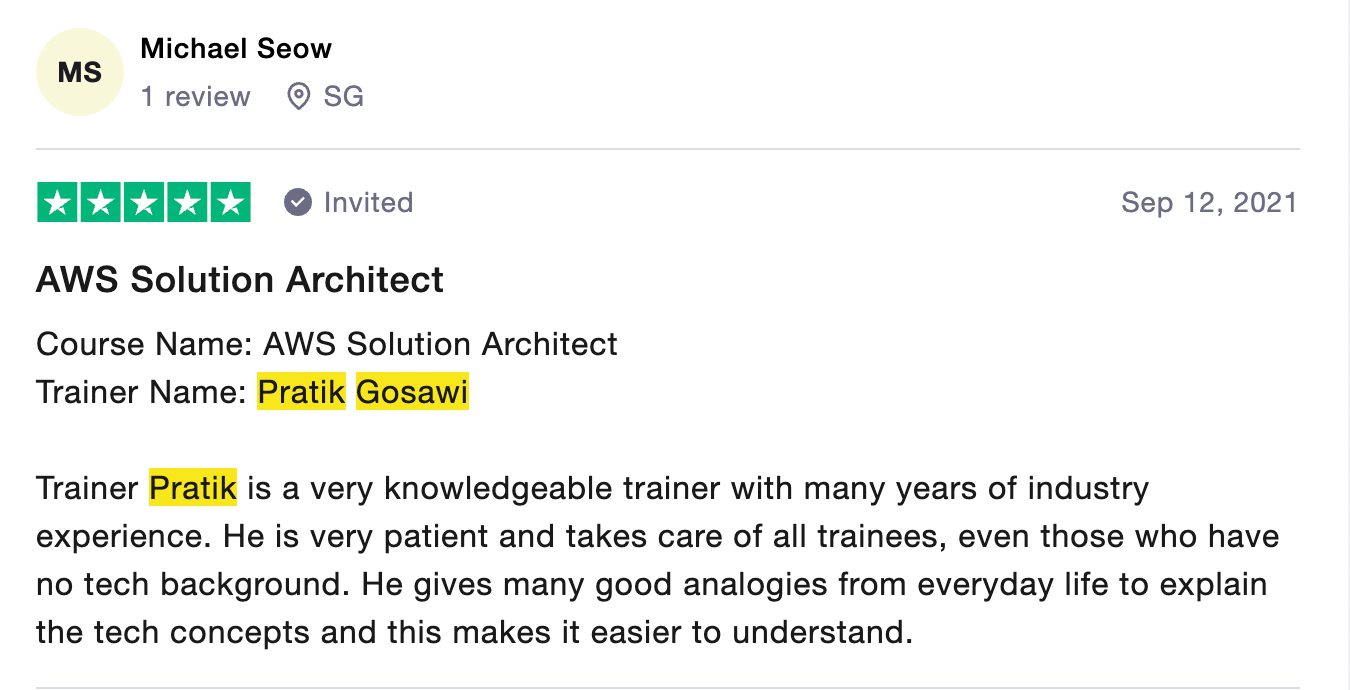Click the third green rating star
Screen dimensions: 1350x690
[x=144, y=203]
